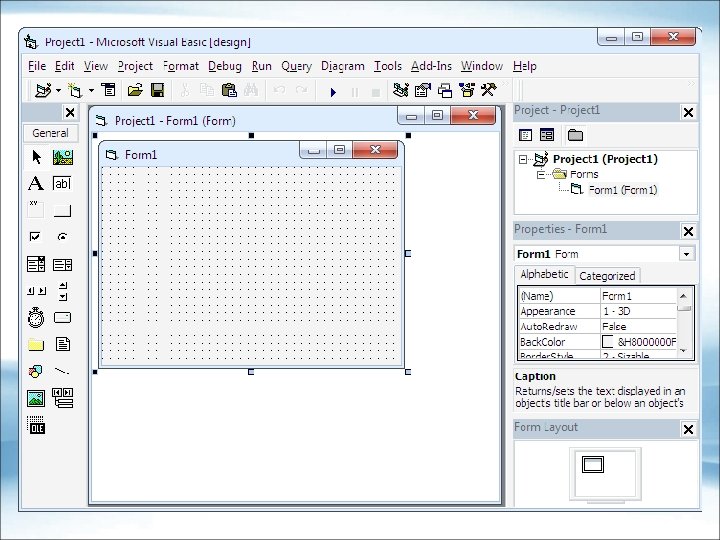Select the VScrollBar control tool
Screen dimensions: 720x540
click(x=63, y=291)
